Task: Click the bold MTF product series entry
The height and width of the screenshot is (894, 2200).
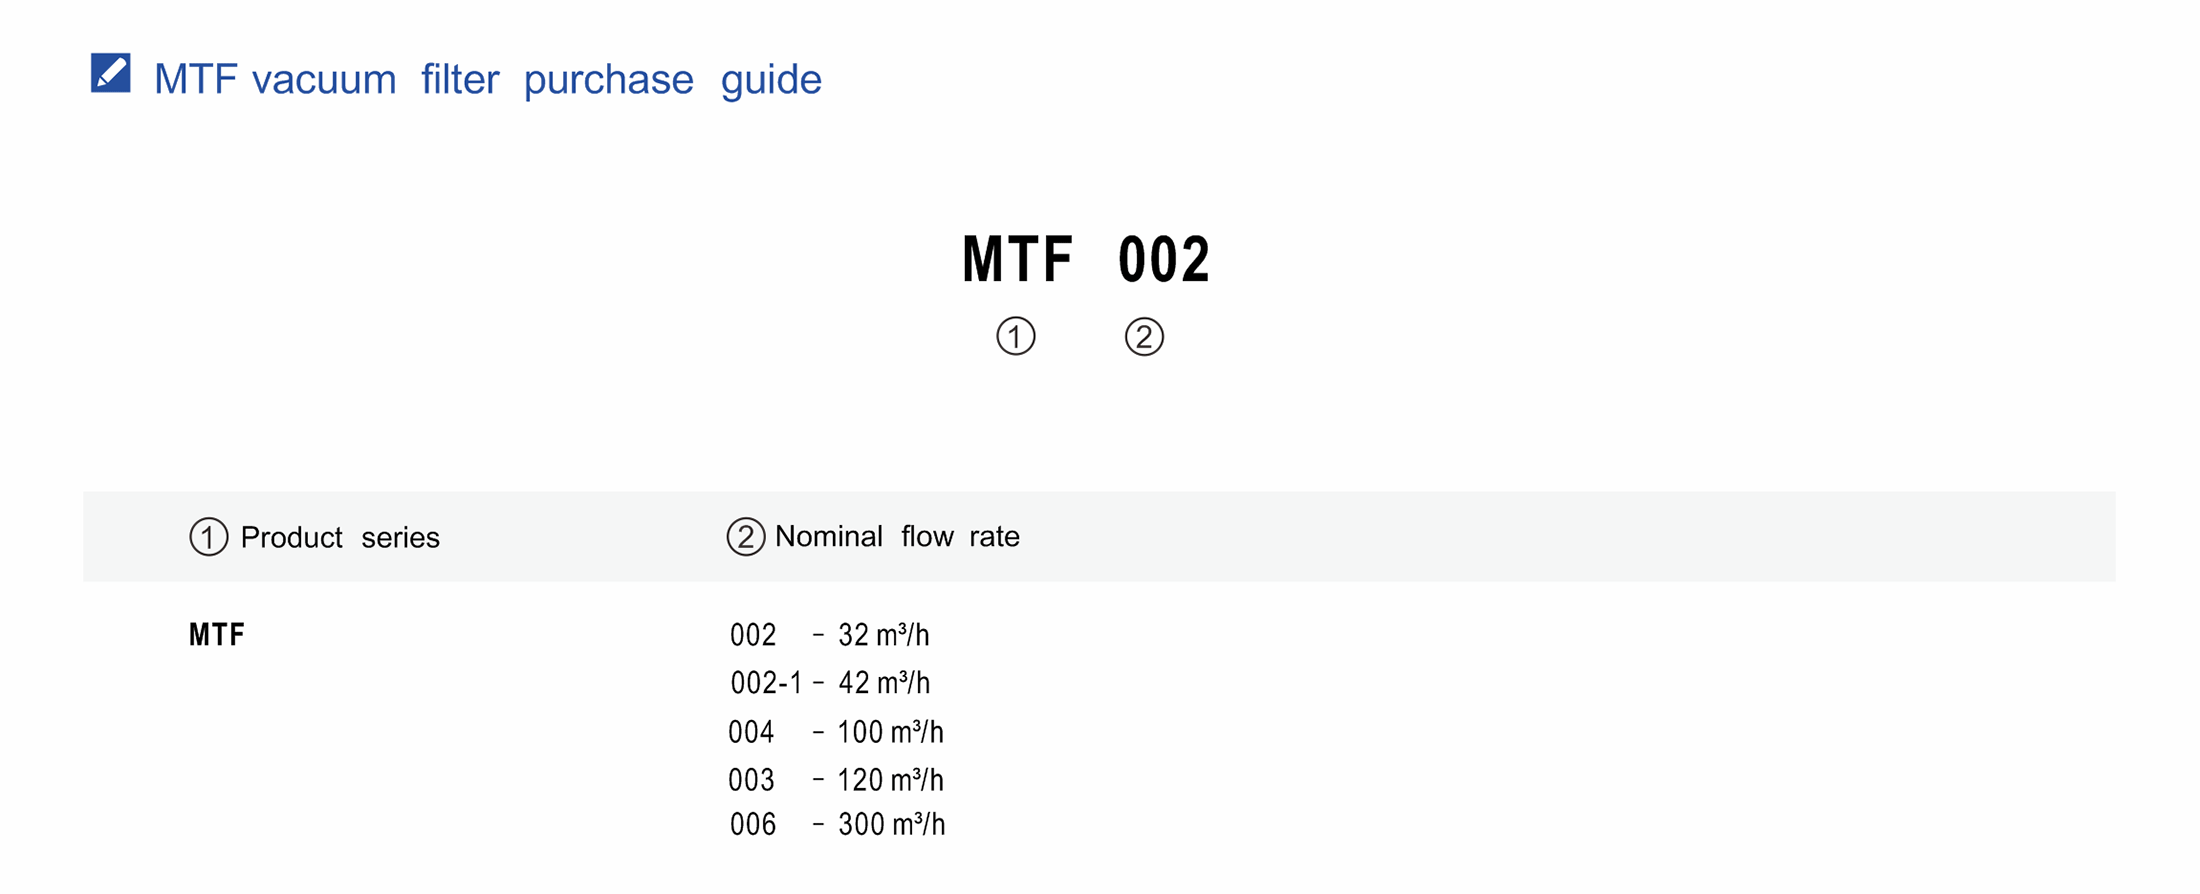Action: (217, 635)
